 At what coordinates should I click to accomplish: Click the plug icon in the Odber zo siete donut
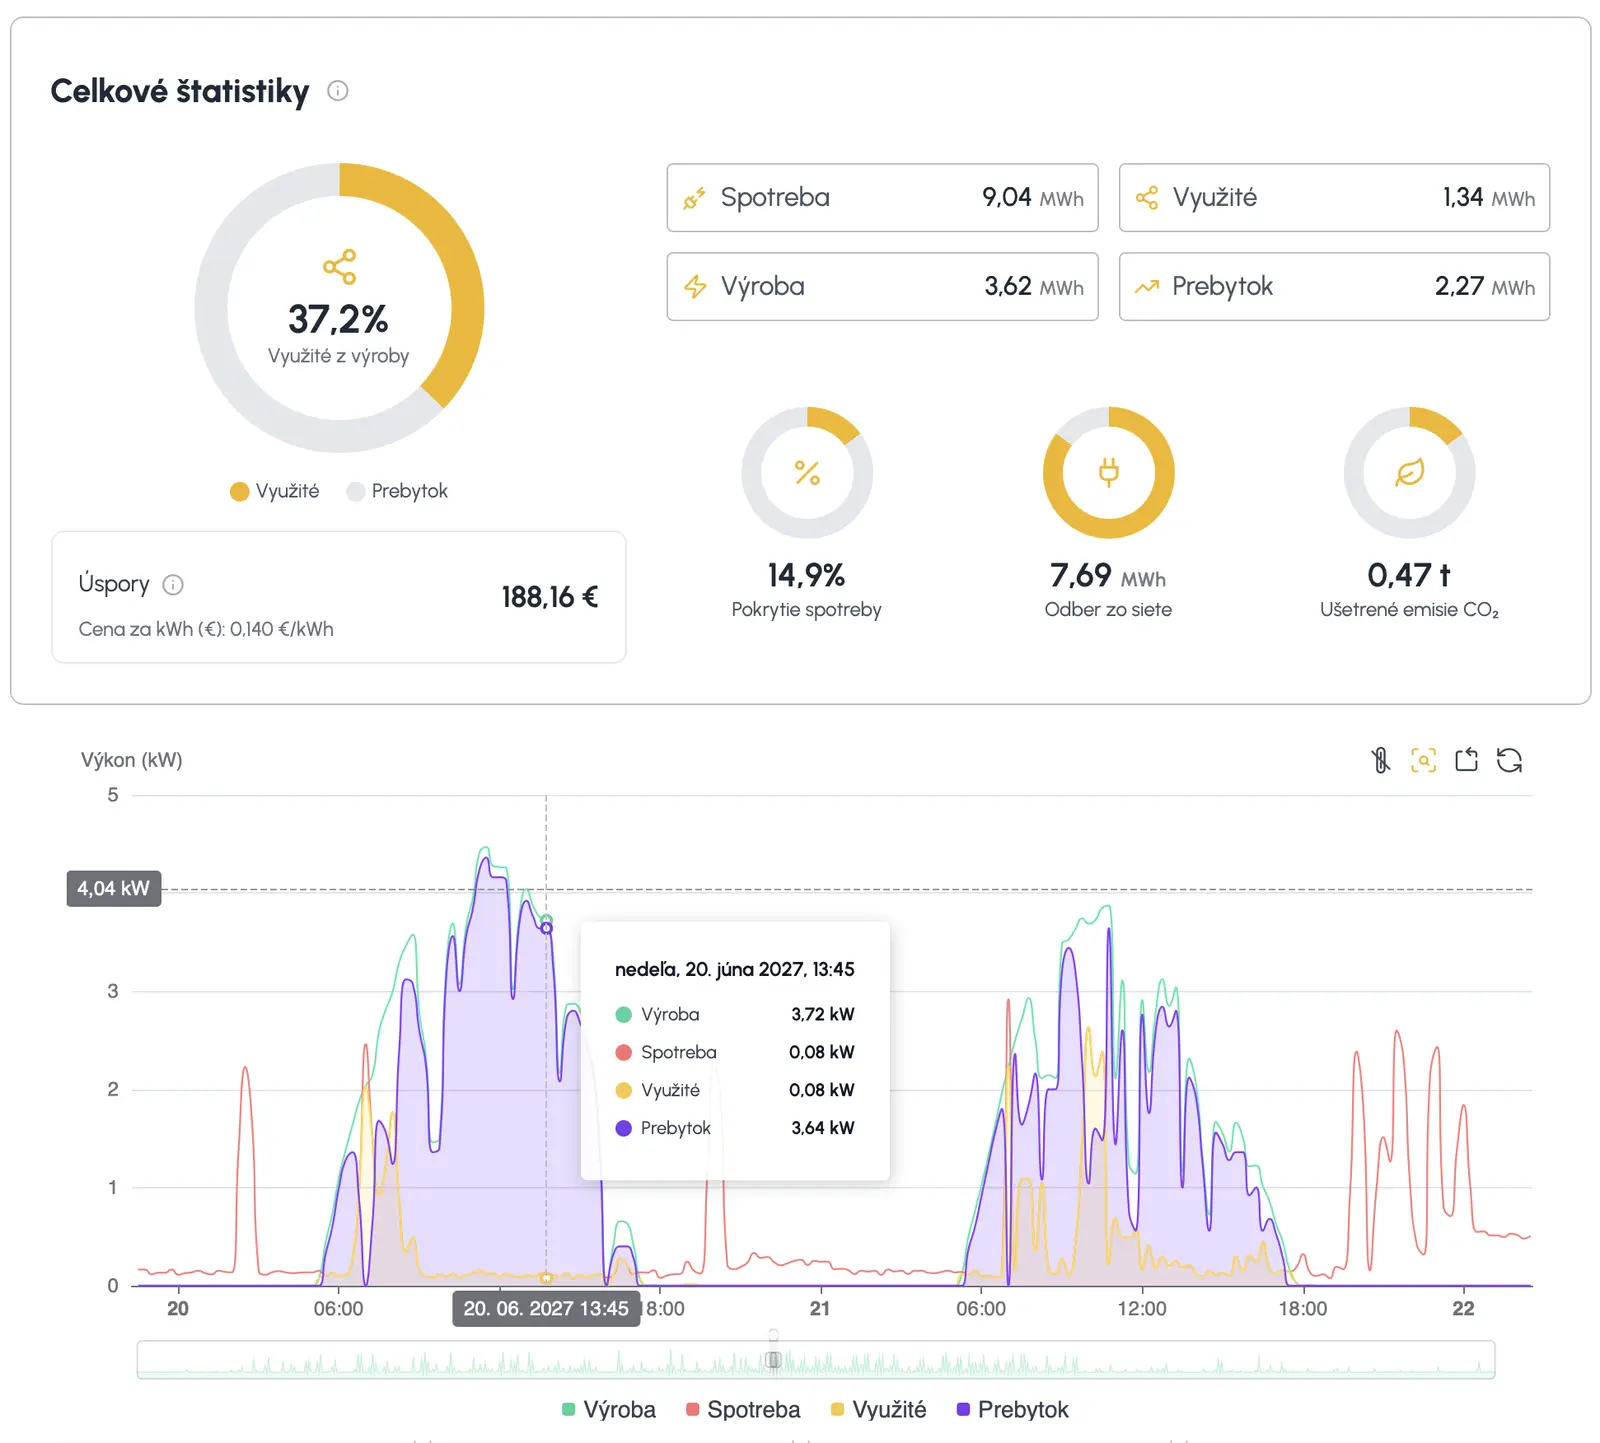pos(1108,472)
